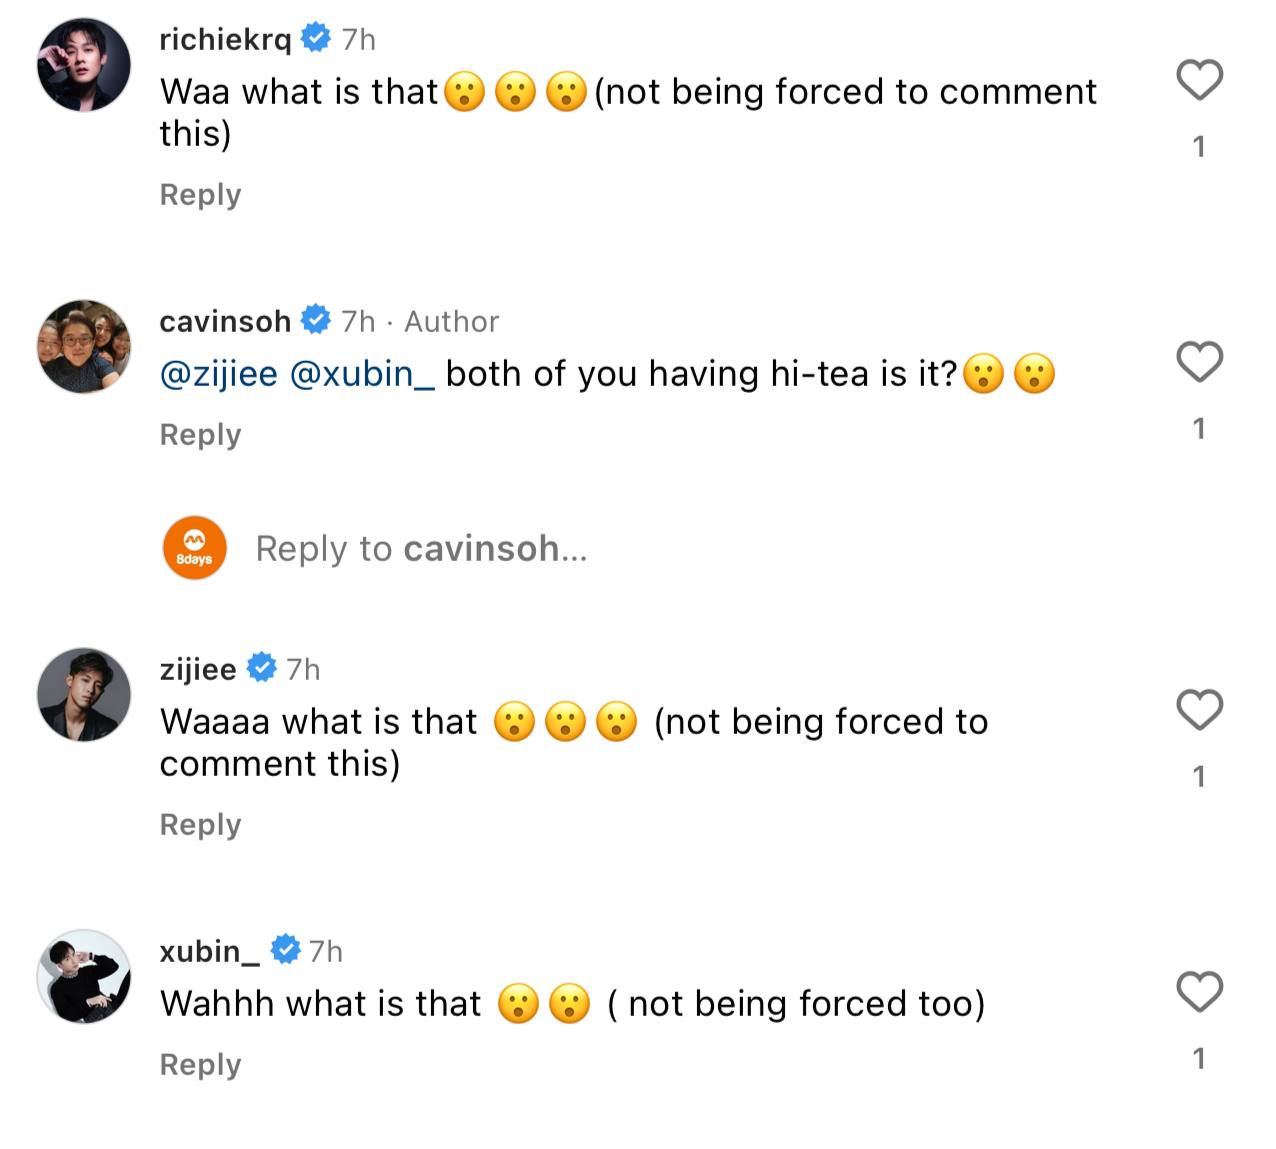The image size is (1276, 1149).
Task: Click the verified badge beside cavinsoh
Action: click(x=317, y=320)
